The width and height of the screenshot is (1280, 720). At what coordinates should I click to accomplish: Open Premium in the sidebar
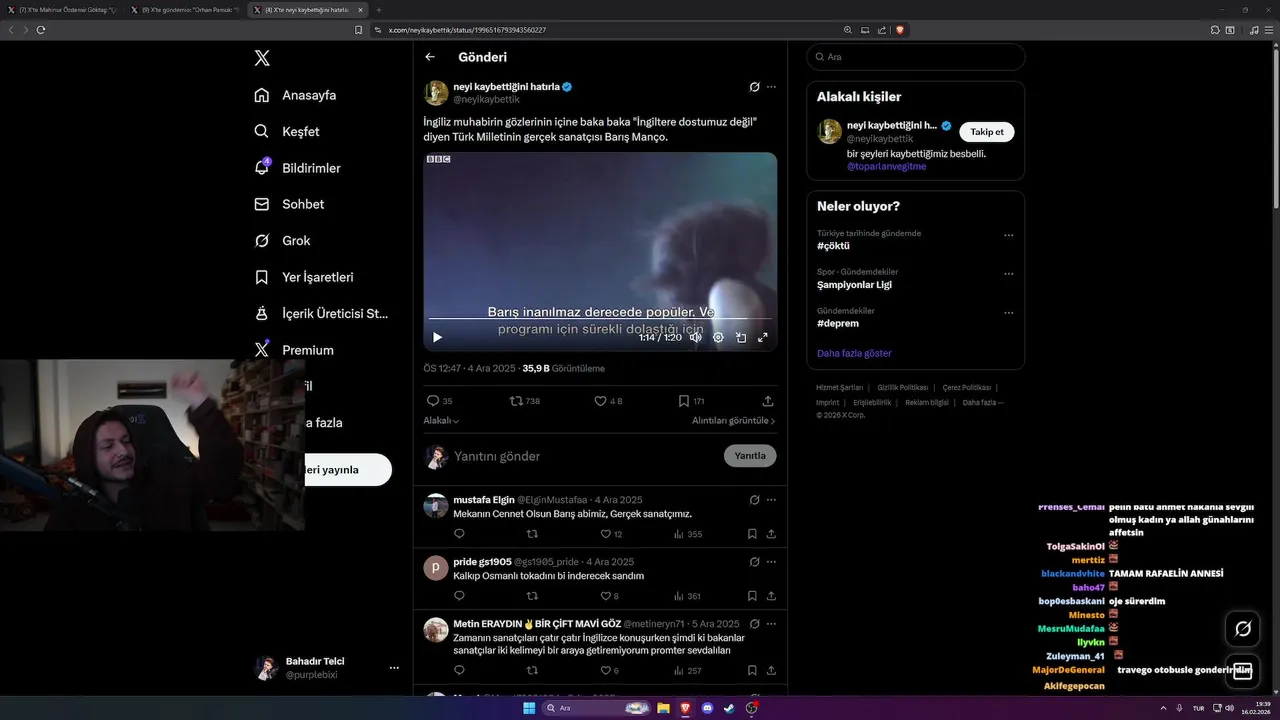(293, 350)
